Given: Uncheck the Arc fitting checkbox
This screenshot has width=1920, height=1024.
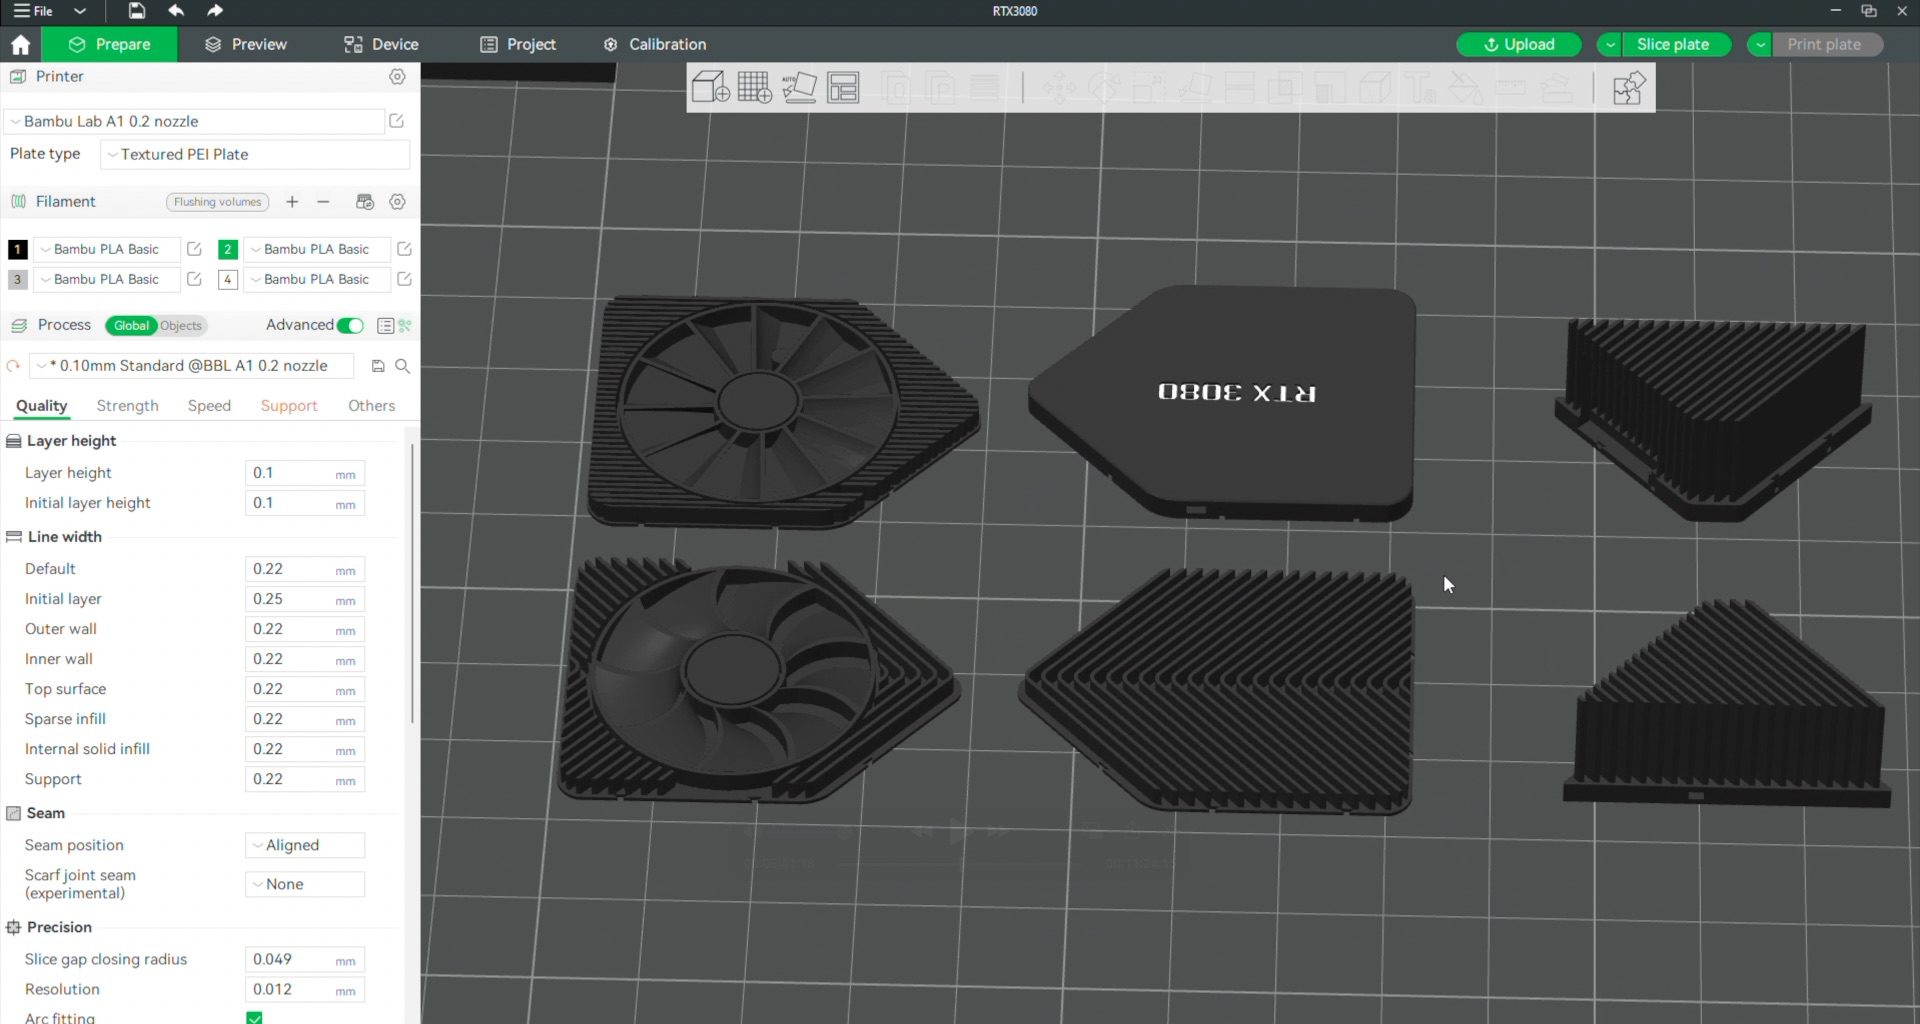Looking at the screenshot, I should coord(255,1017).
